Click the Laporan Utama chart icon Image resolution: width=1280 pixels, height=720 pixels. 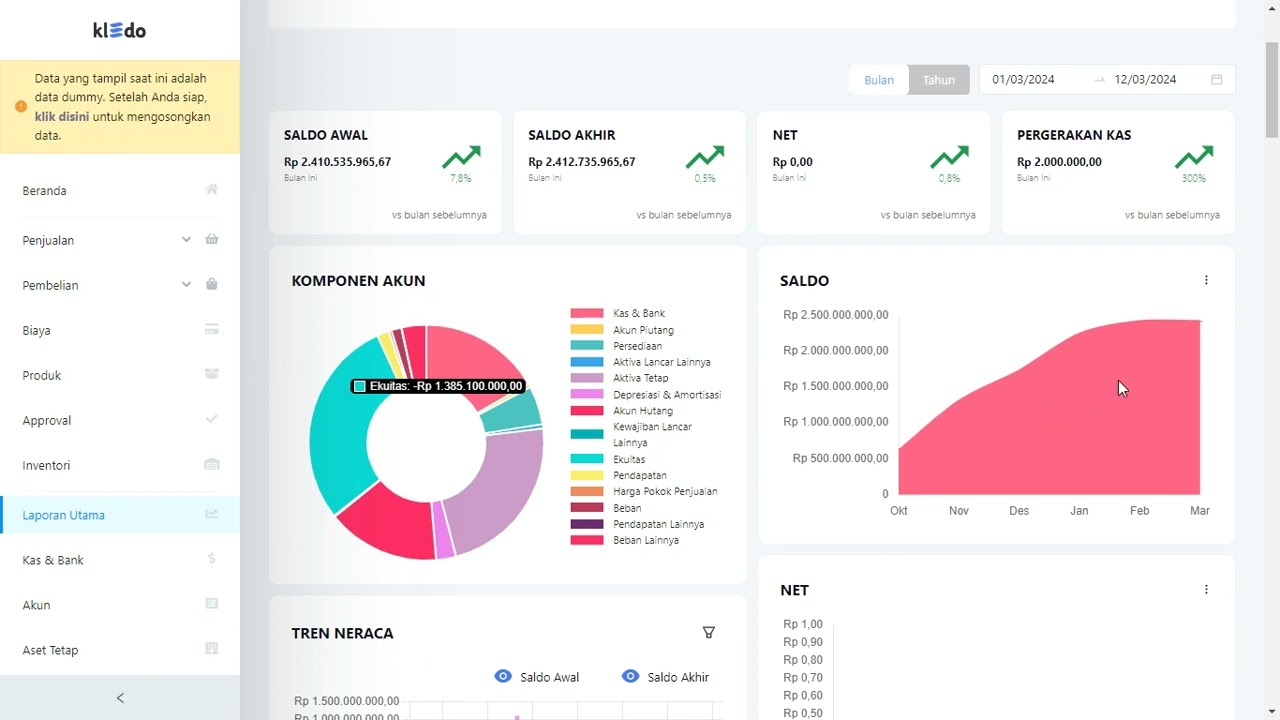click(x=211, y=514)
